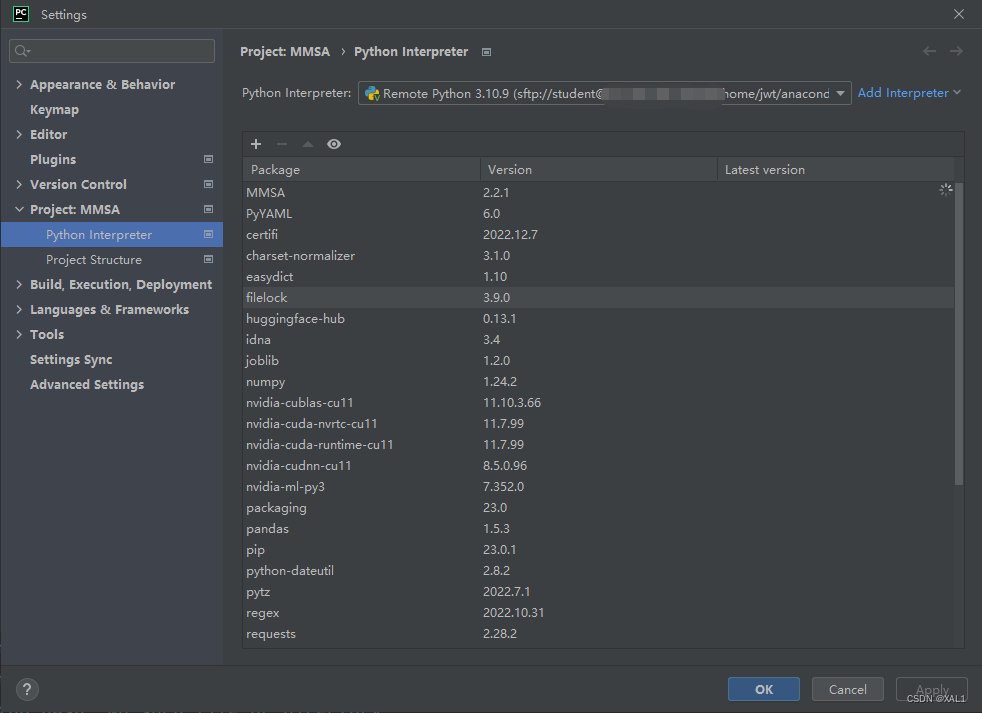The image size is (982, 713).
Task: Select the charset-normalizer package row
Action: (598, 256)
